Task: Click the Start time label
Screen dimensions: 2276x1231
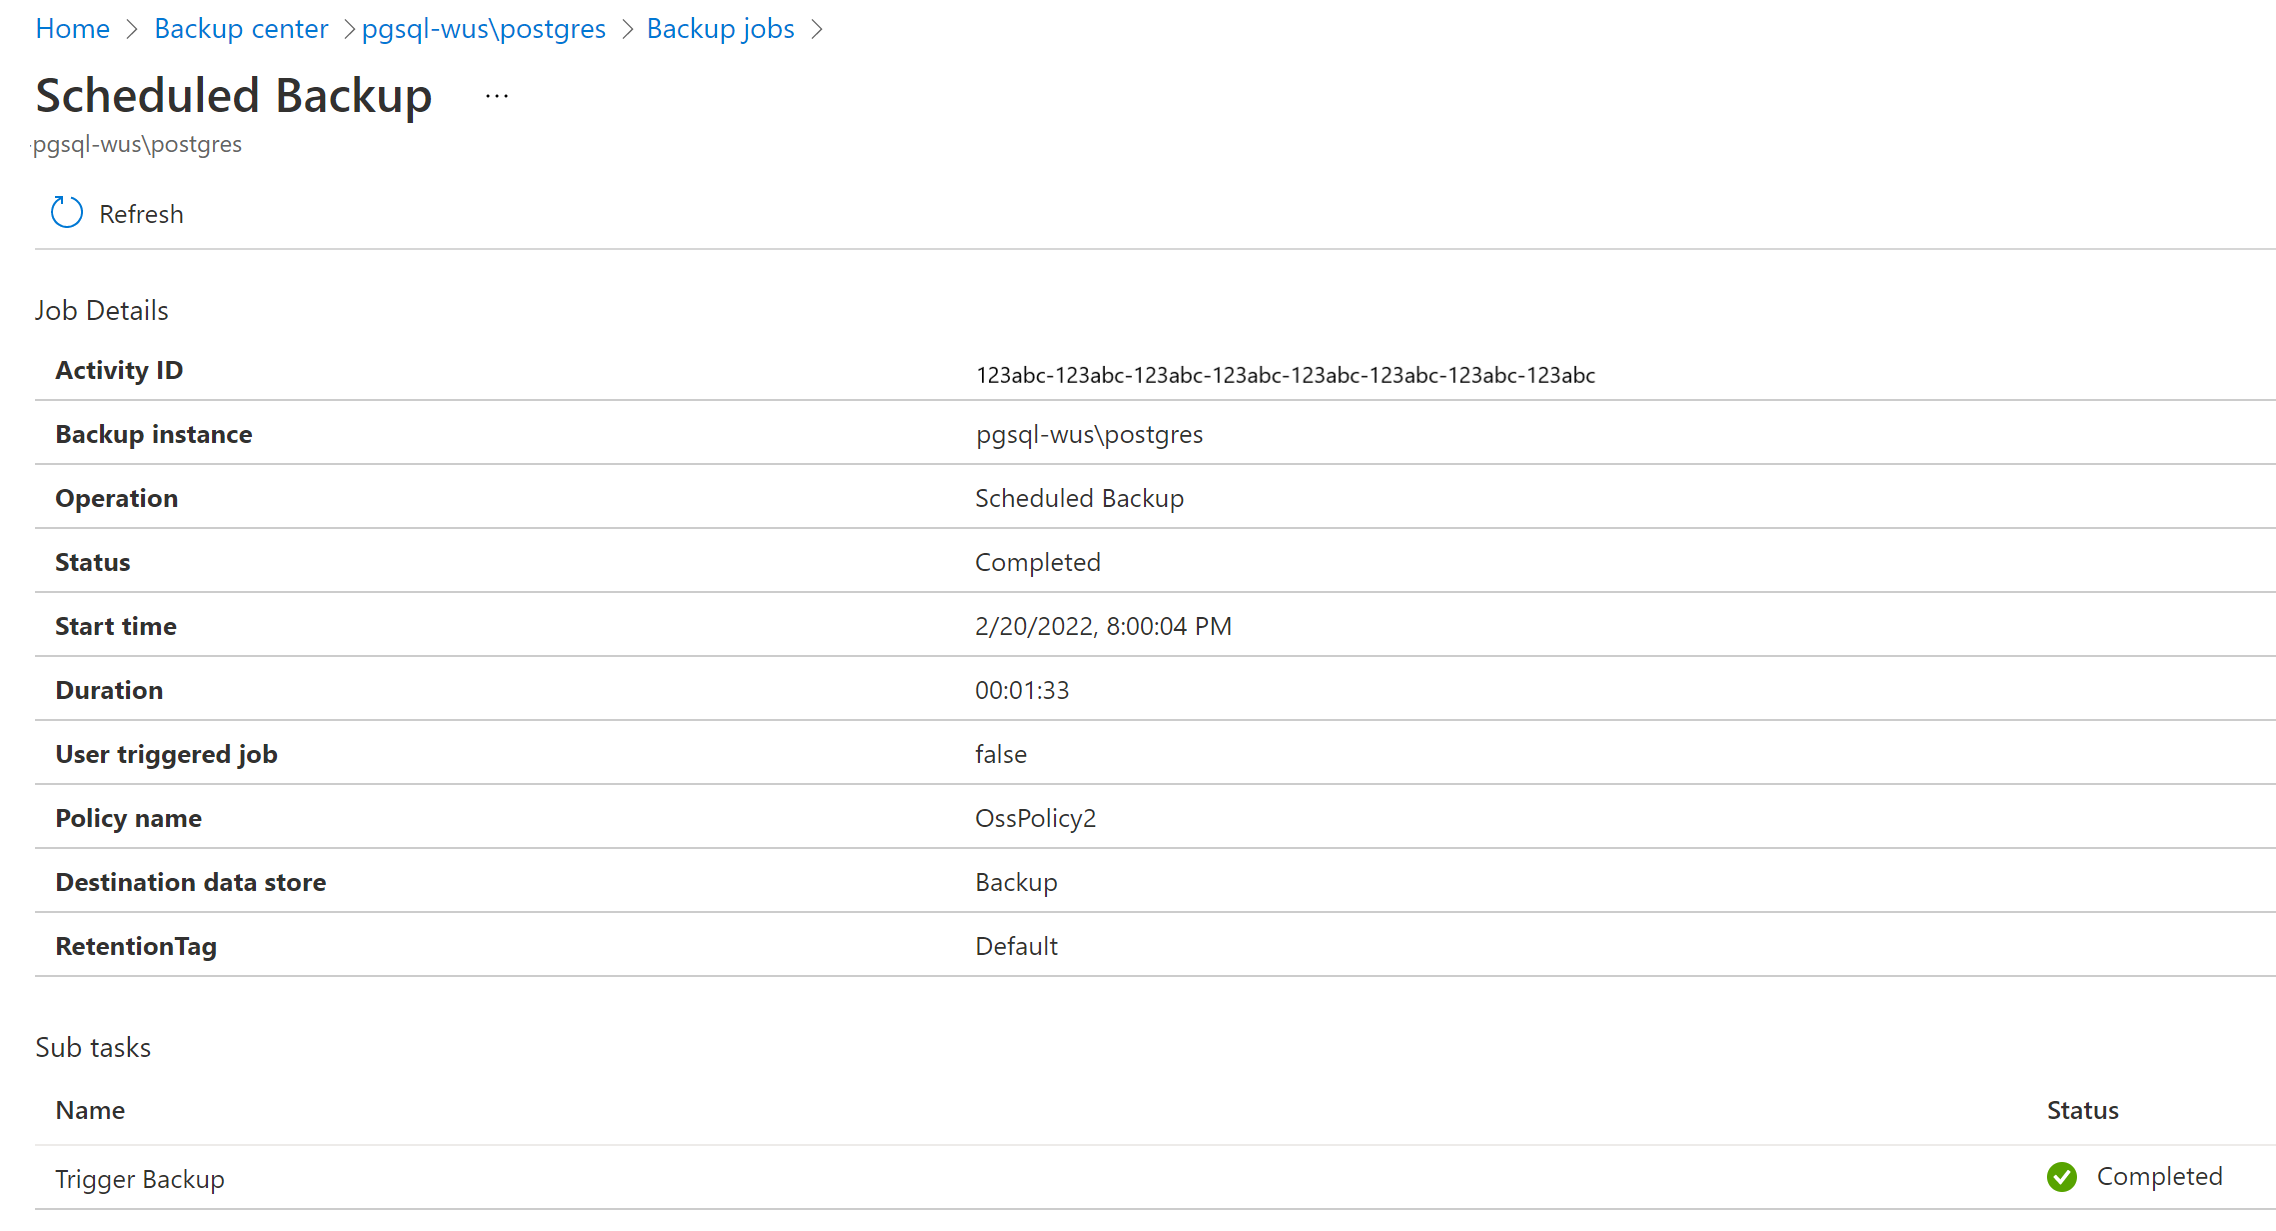Action: pos(116,626)
